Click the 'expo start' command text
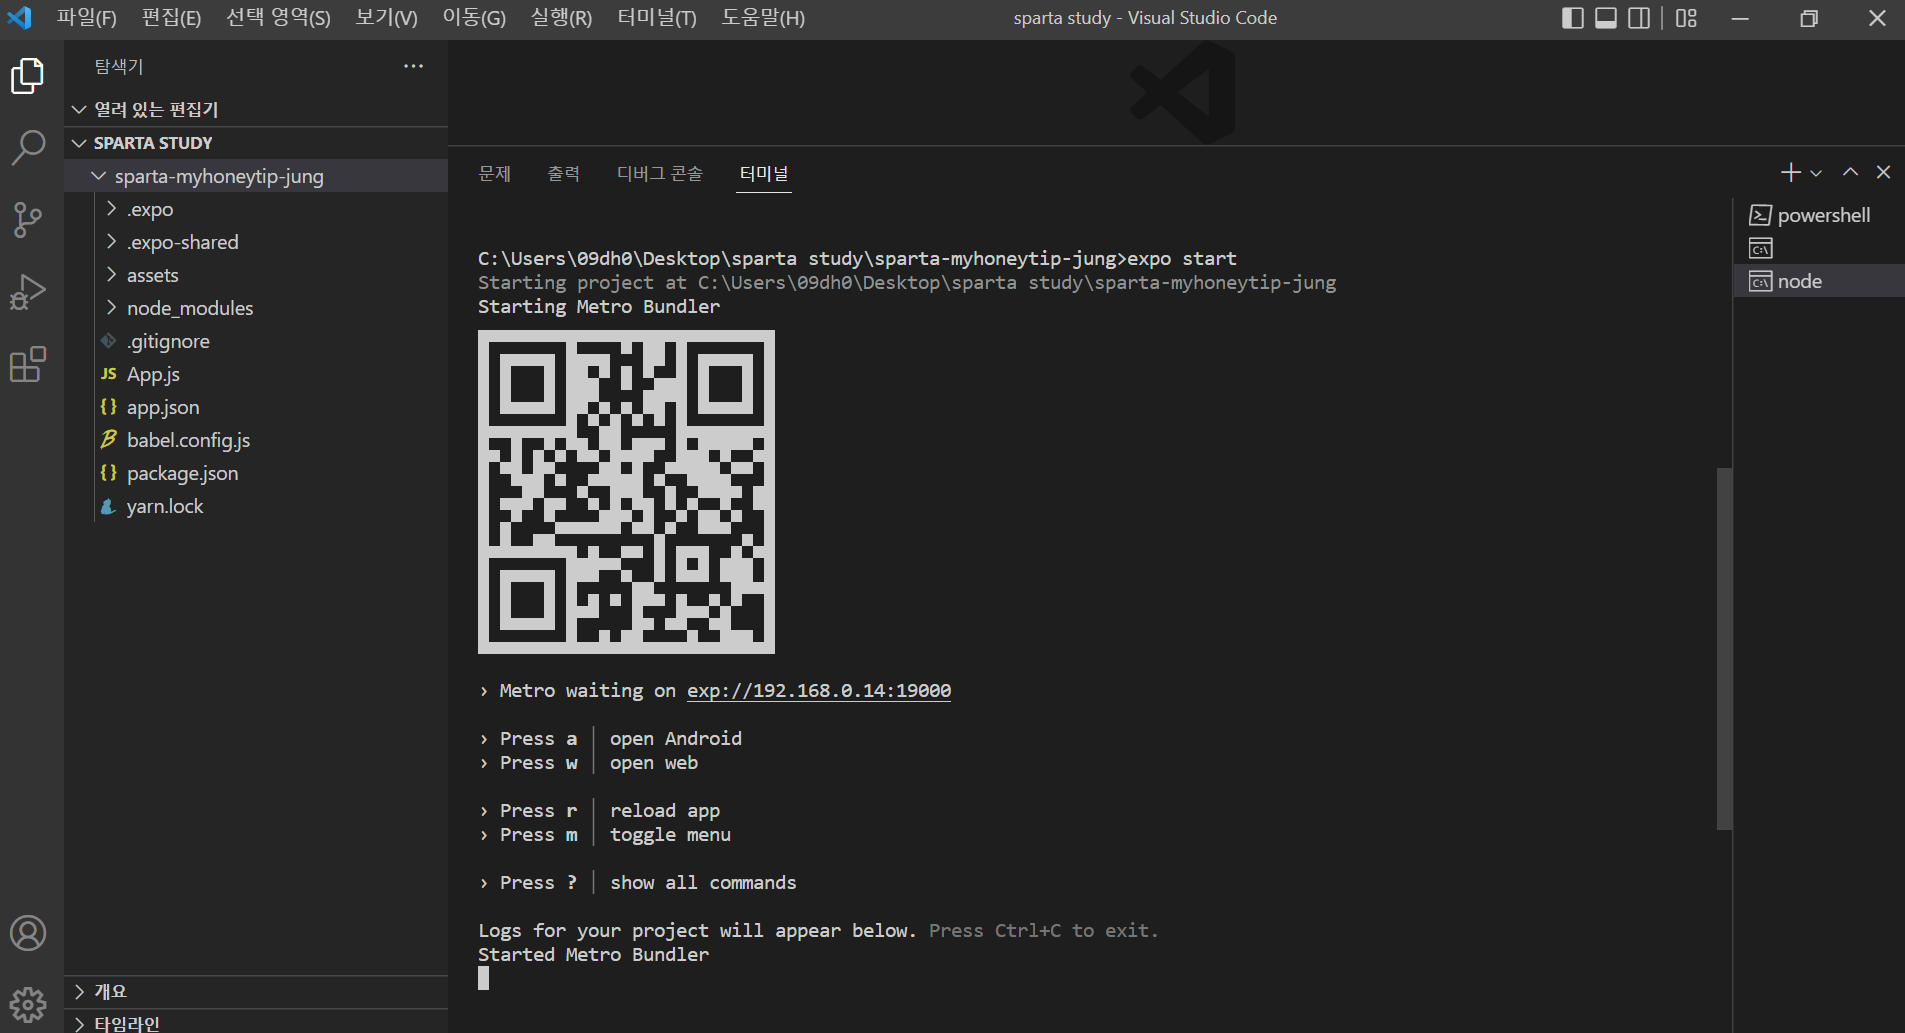Screen dimensions: 1905x1033 pos(1182,259)
